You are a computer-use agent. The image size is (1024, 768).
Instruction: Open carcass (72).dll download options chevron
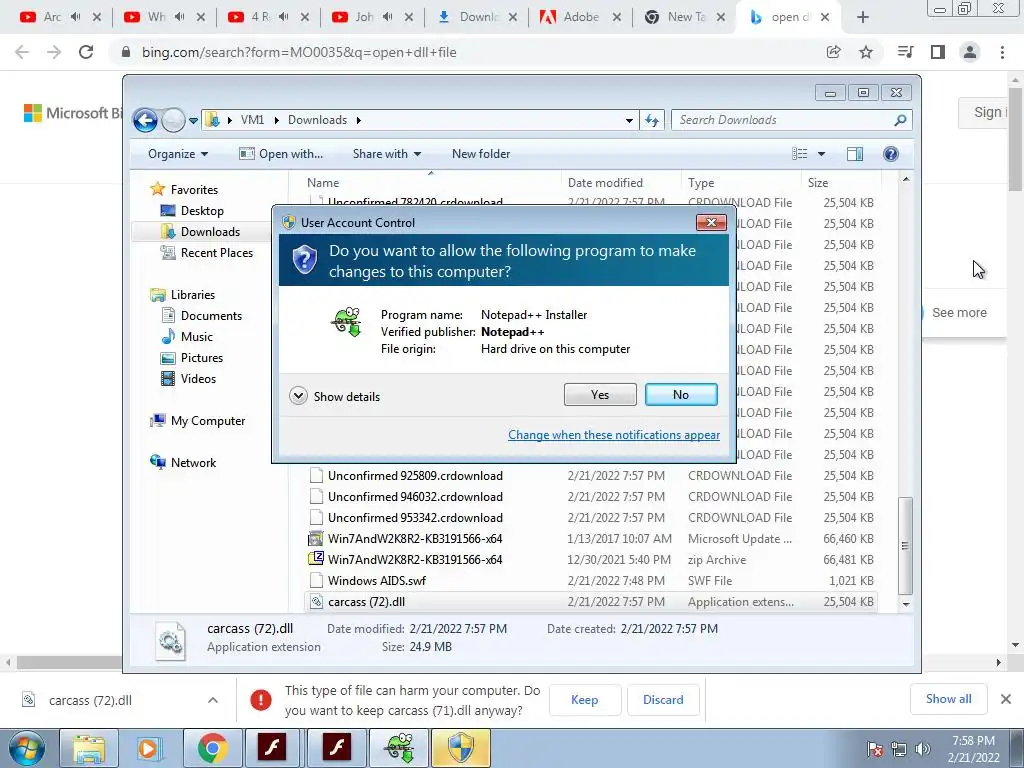coord(213,700)
